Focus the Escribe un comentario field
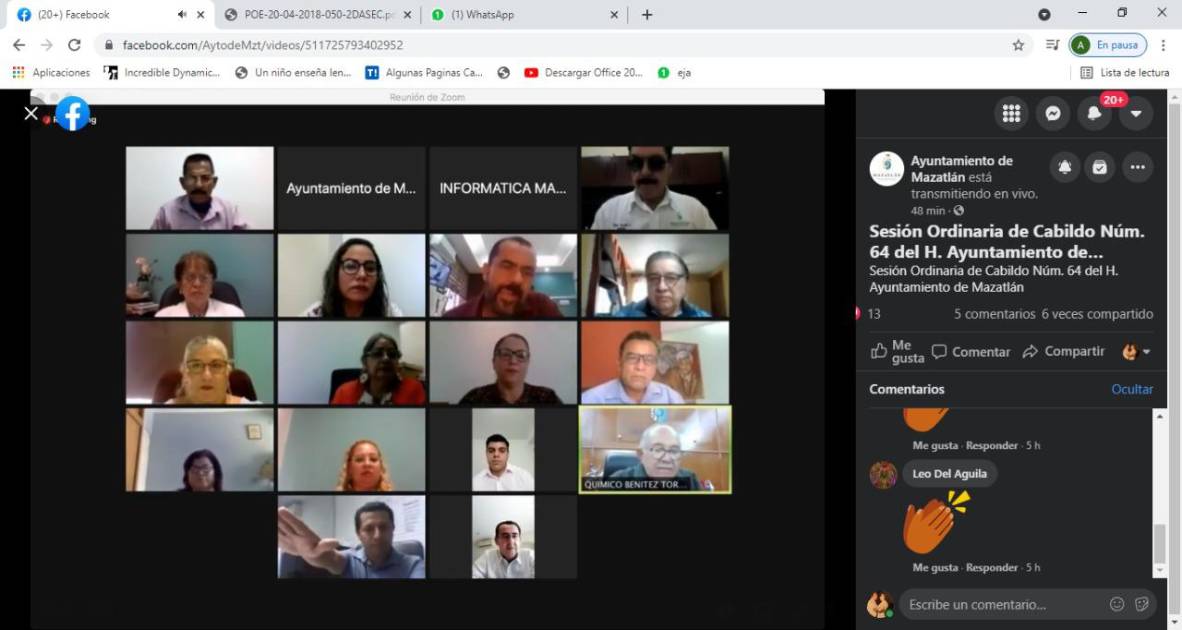1182x630 pixels. 1000,604
